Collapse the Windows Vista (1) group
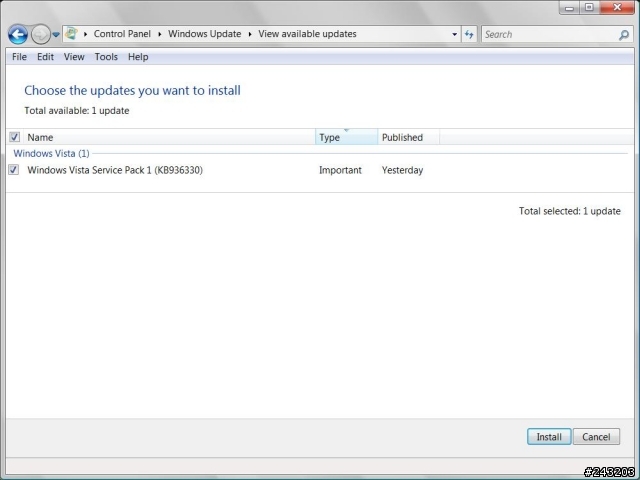The image size is (640, 480). pos(51,153)
